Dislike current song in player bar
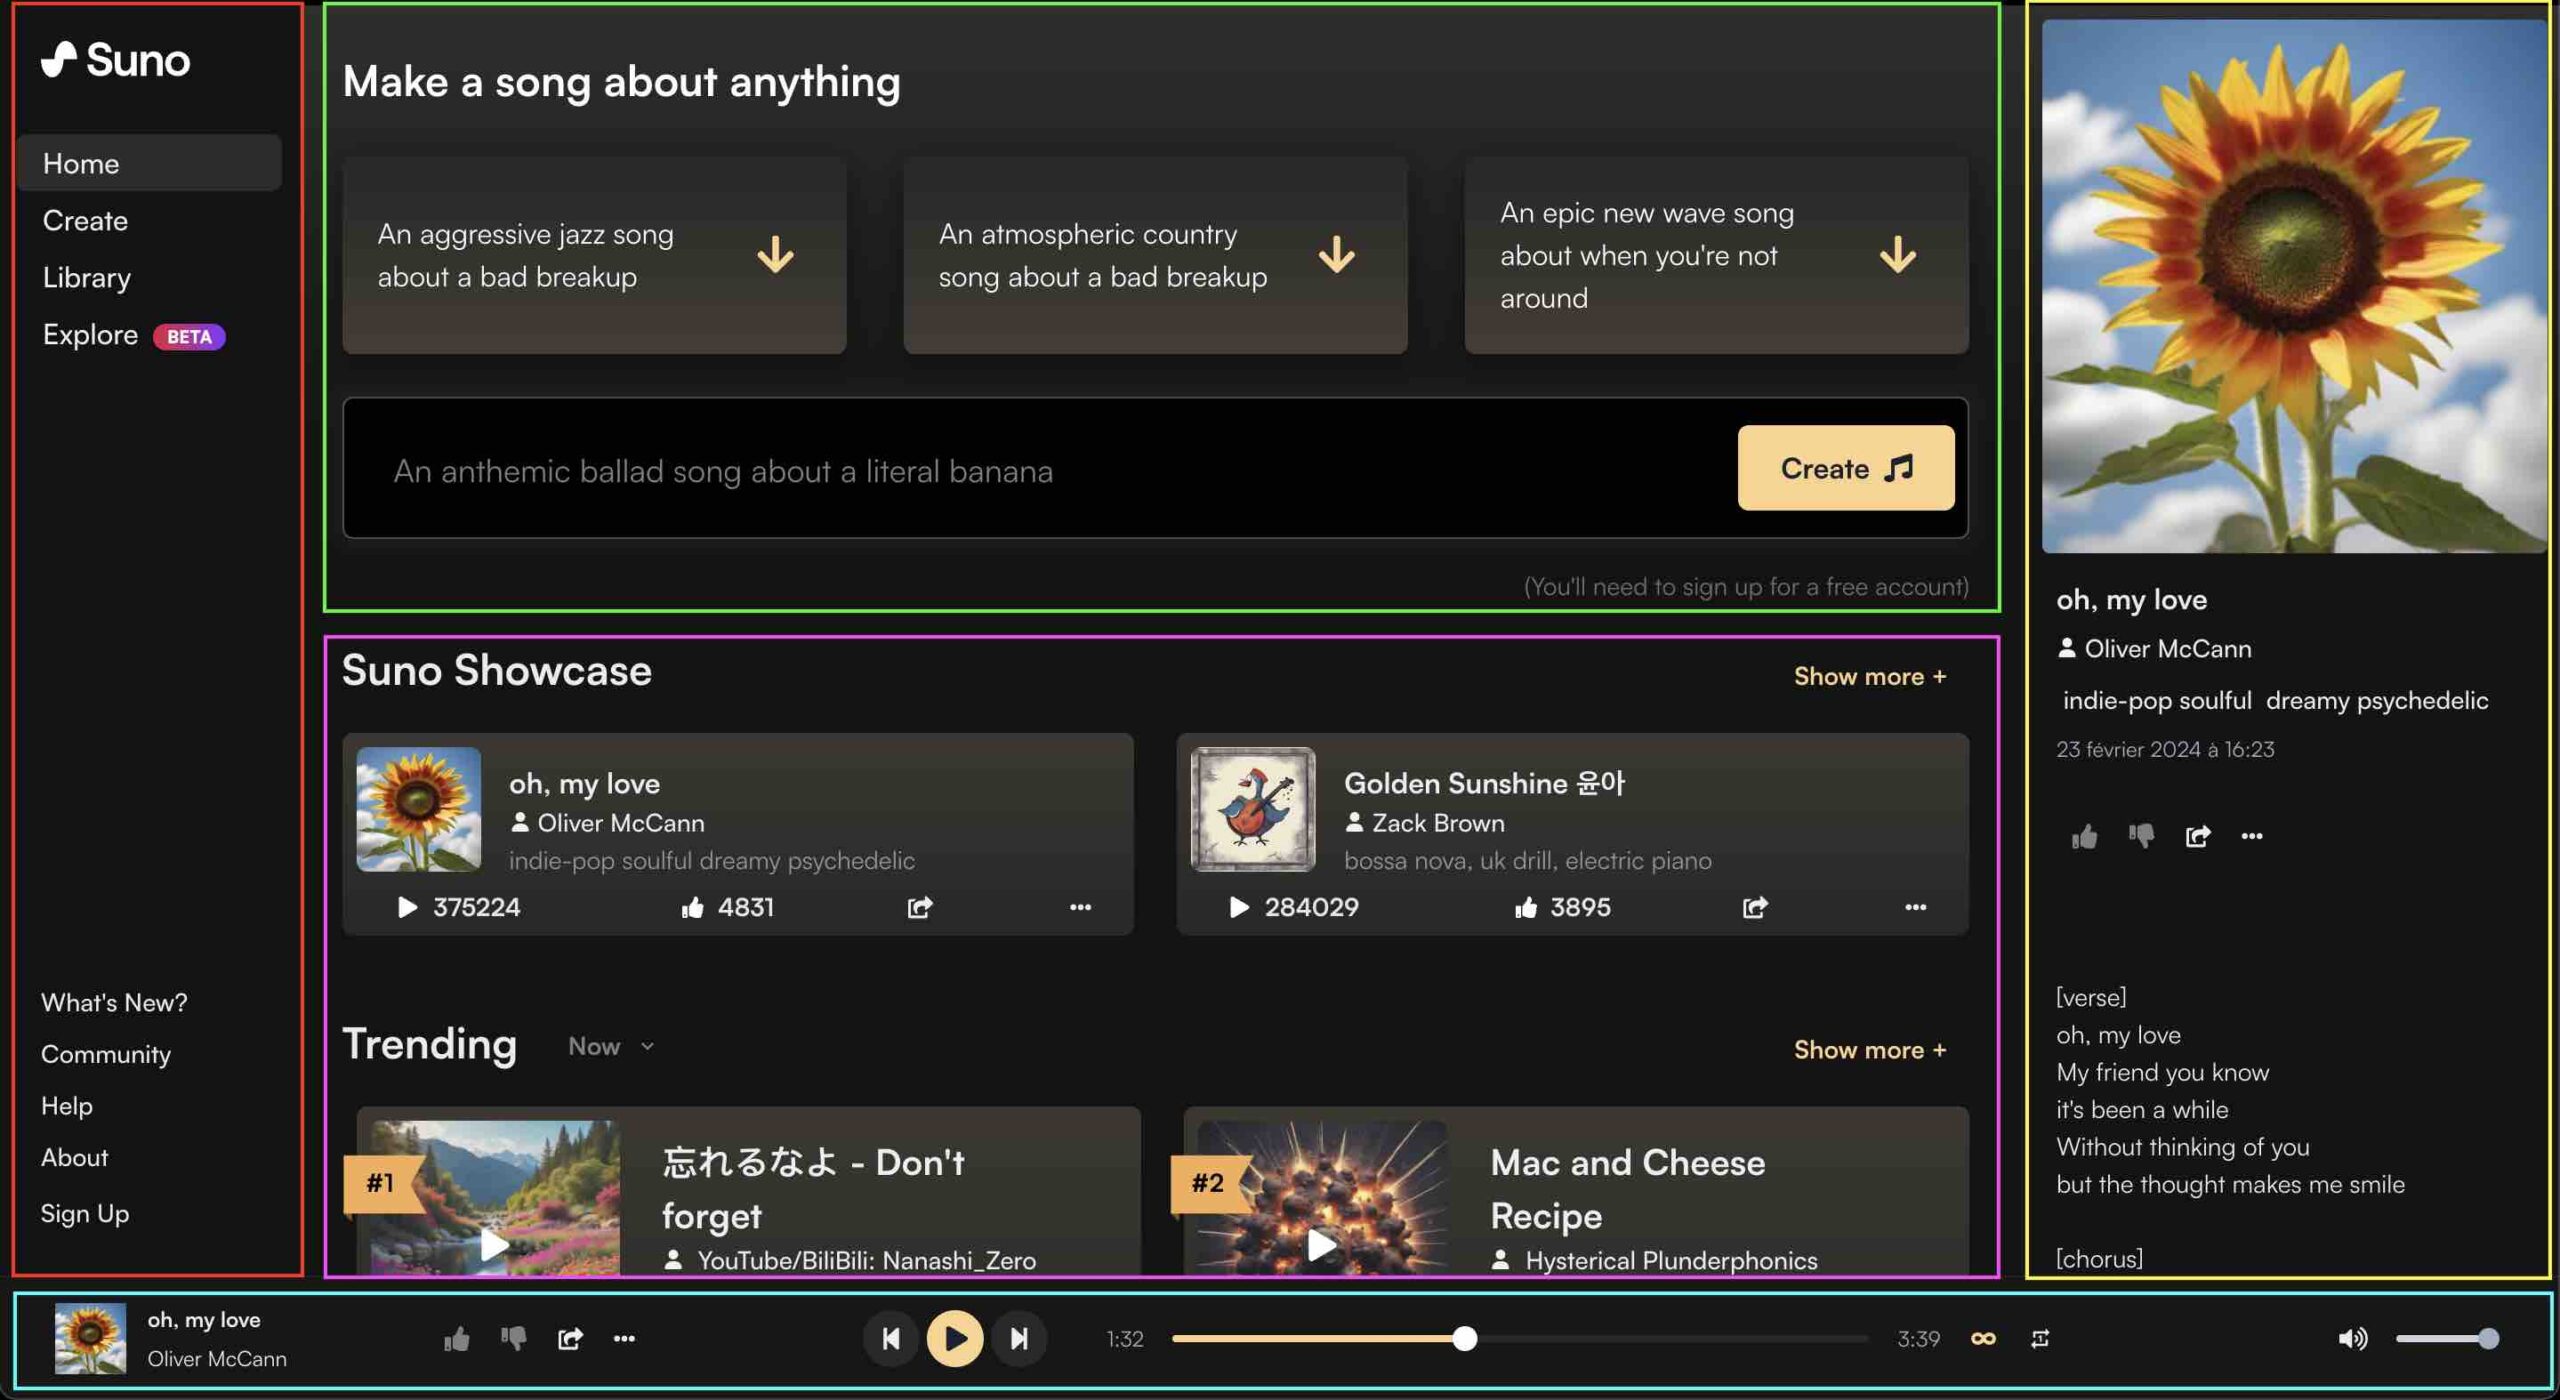This screenshot has height=1400, width=2560. pyautogui.click(x=514, y=1338)
